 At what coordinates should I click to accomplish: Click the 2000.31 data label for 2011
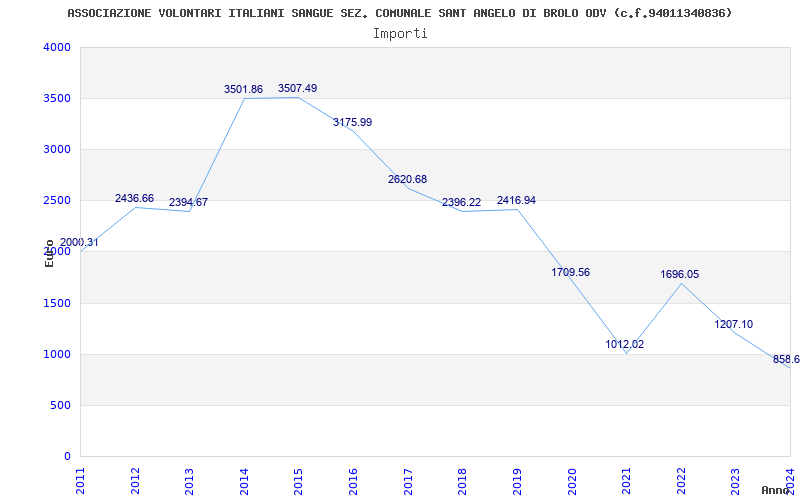pyautogui.click(x=79, y=242)
